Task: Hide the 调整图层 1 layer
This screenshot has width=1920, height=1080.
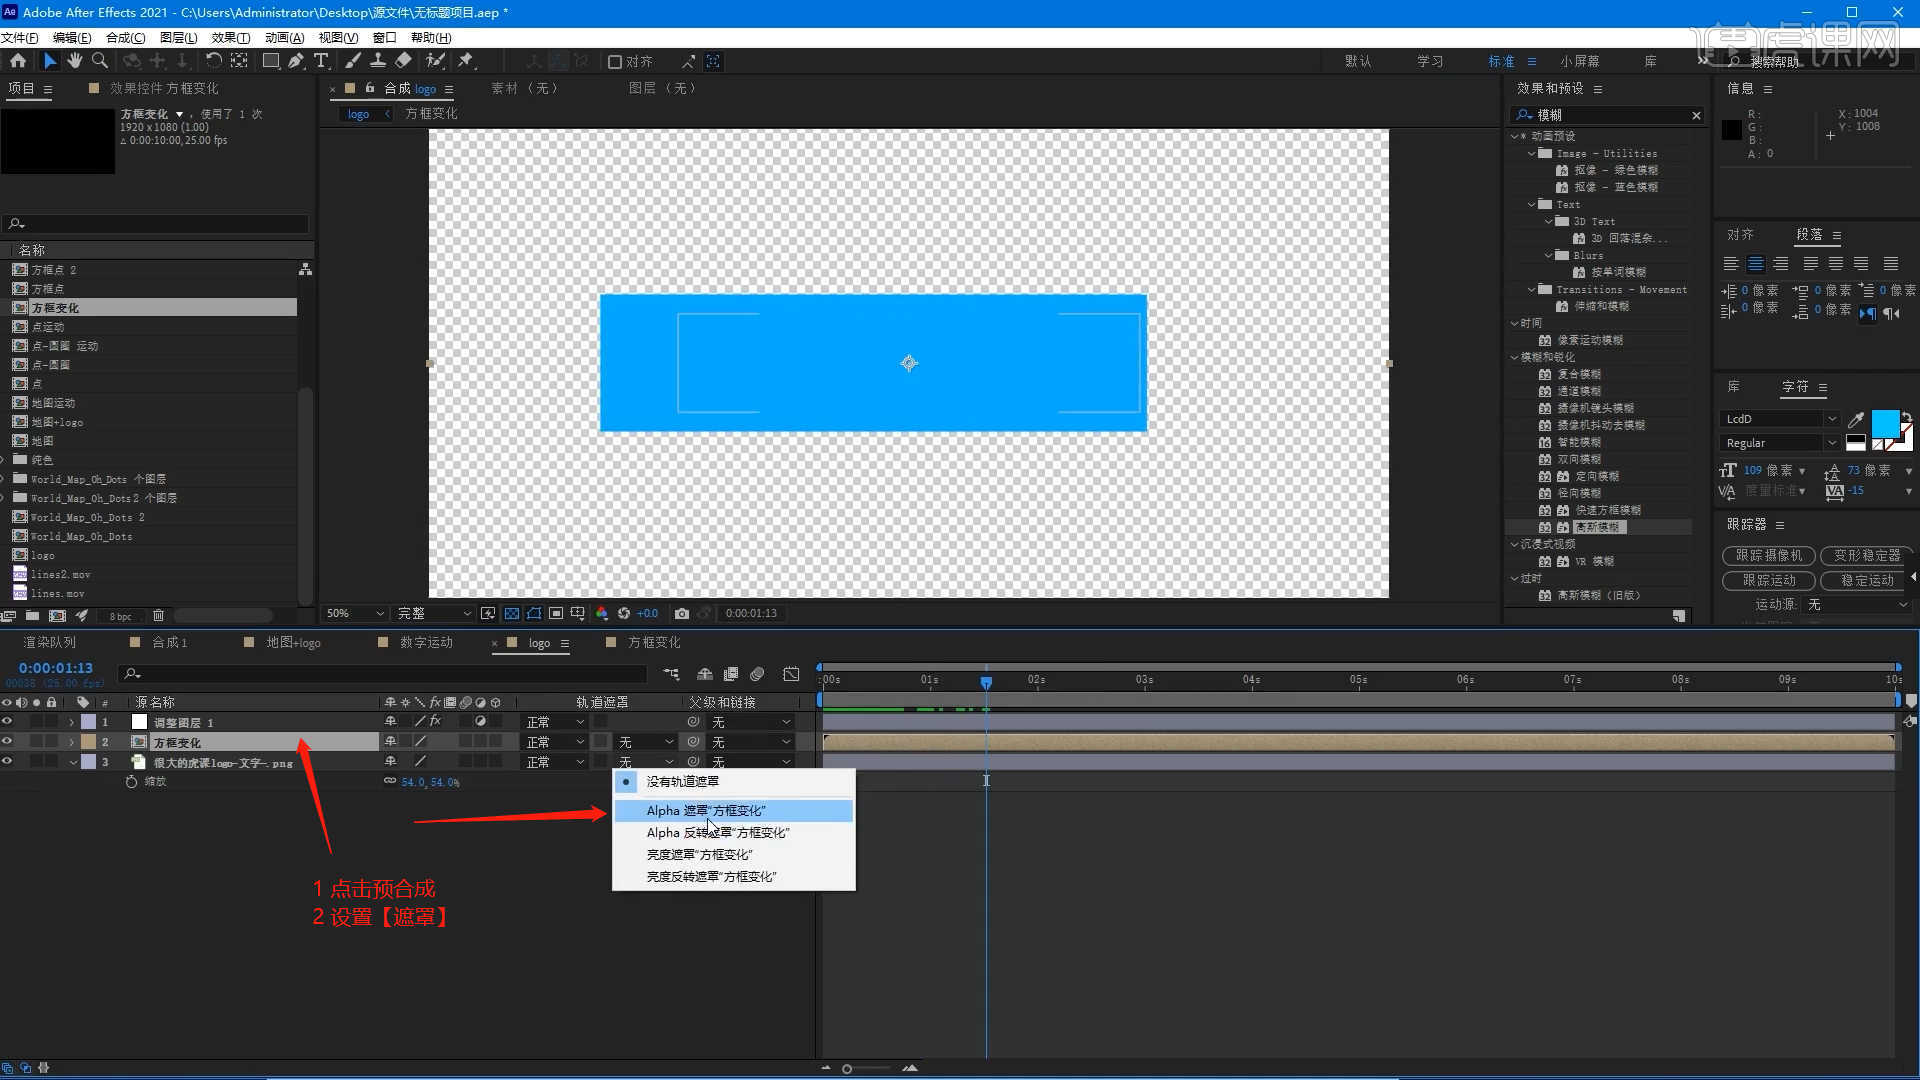Action: click(7, 722)
